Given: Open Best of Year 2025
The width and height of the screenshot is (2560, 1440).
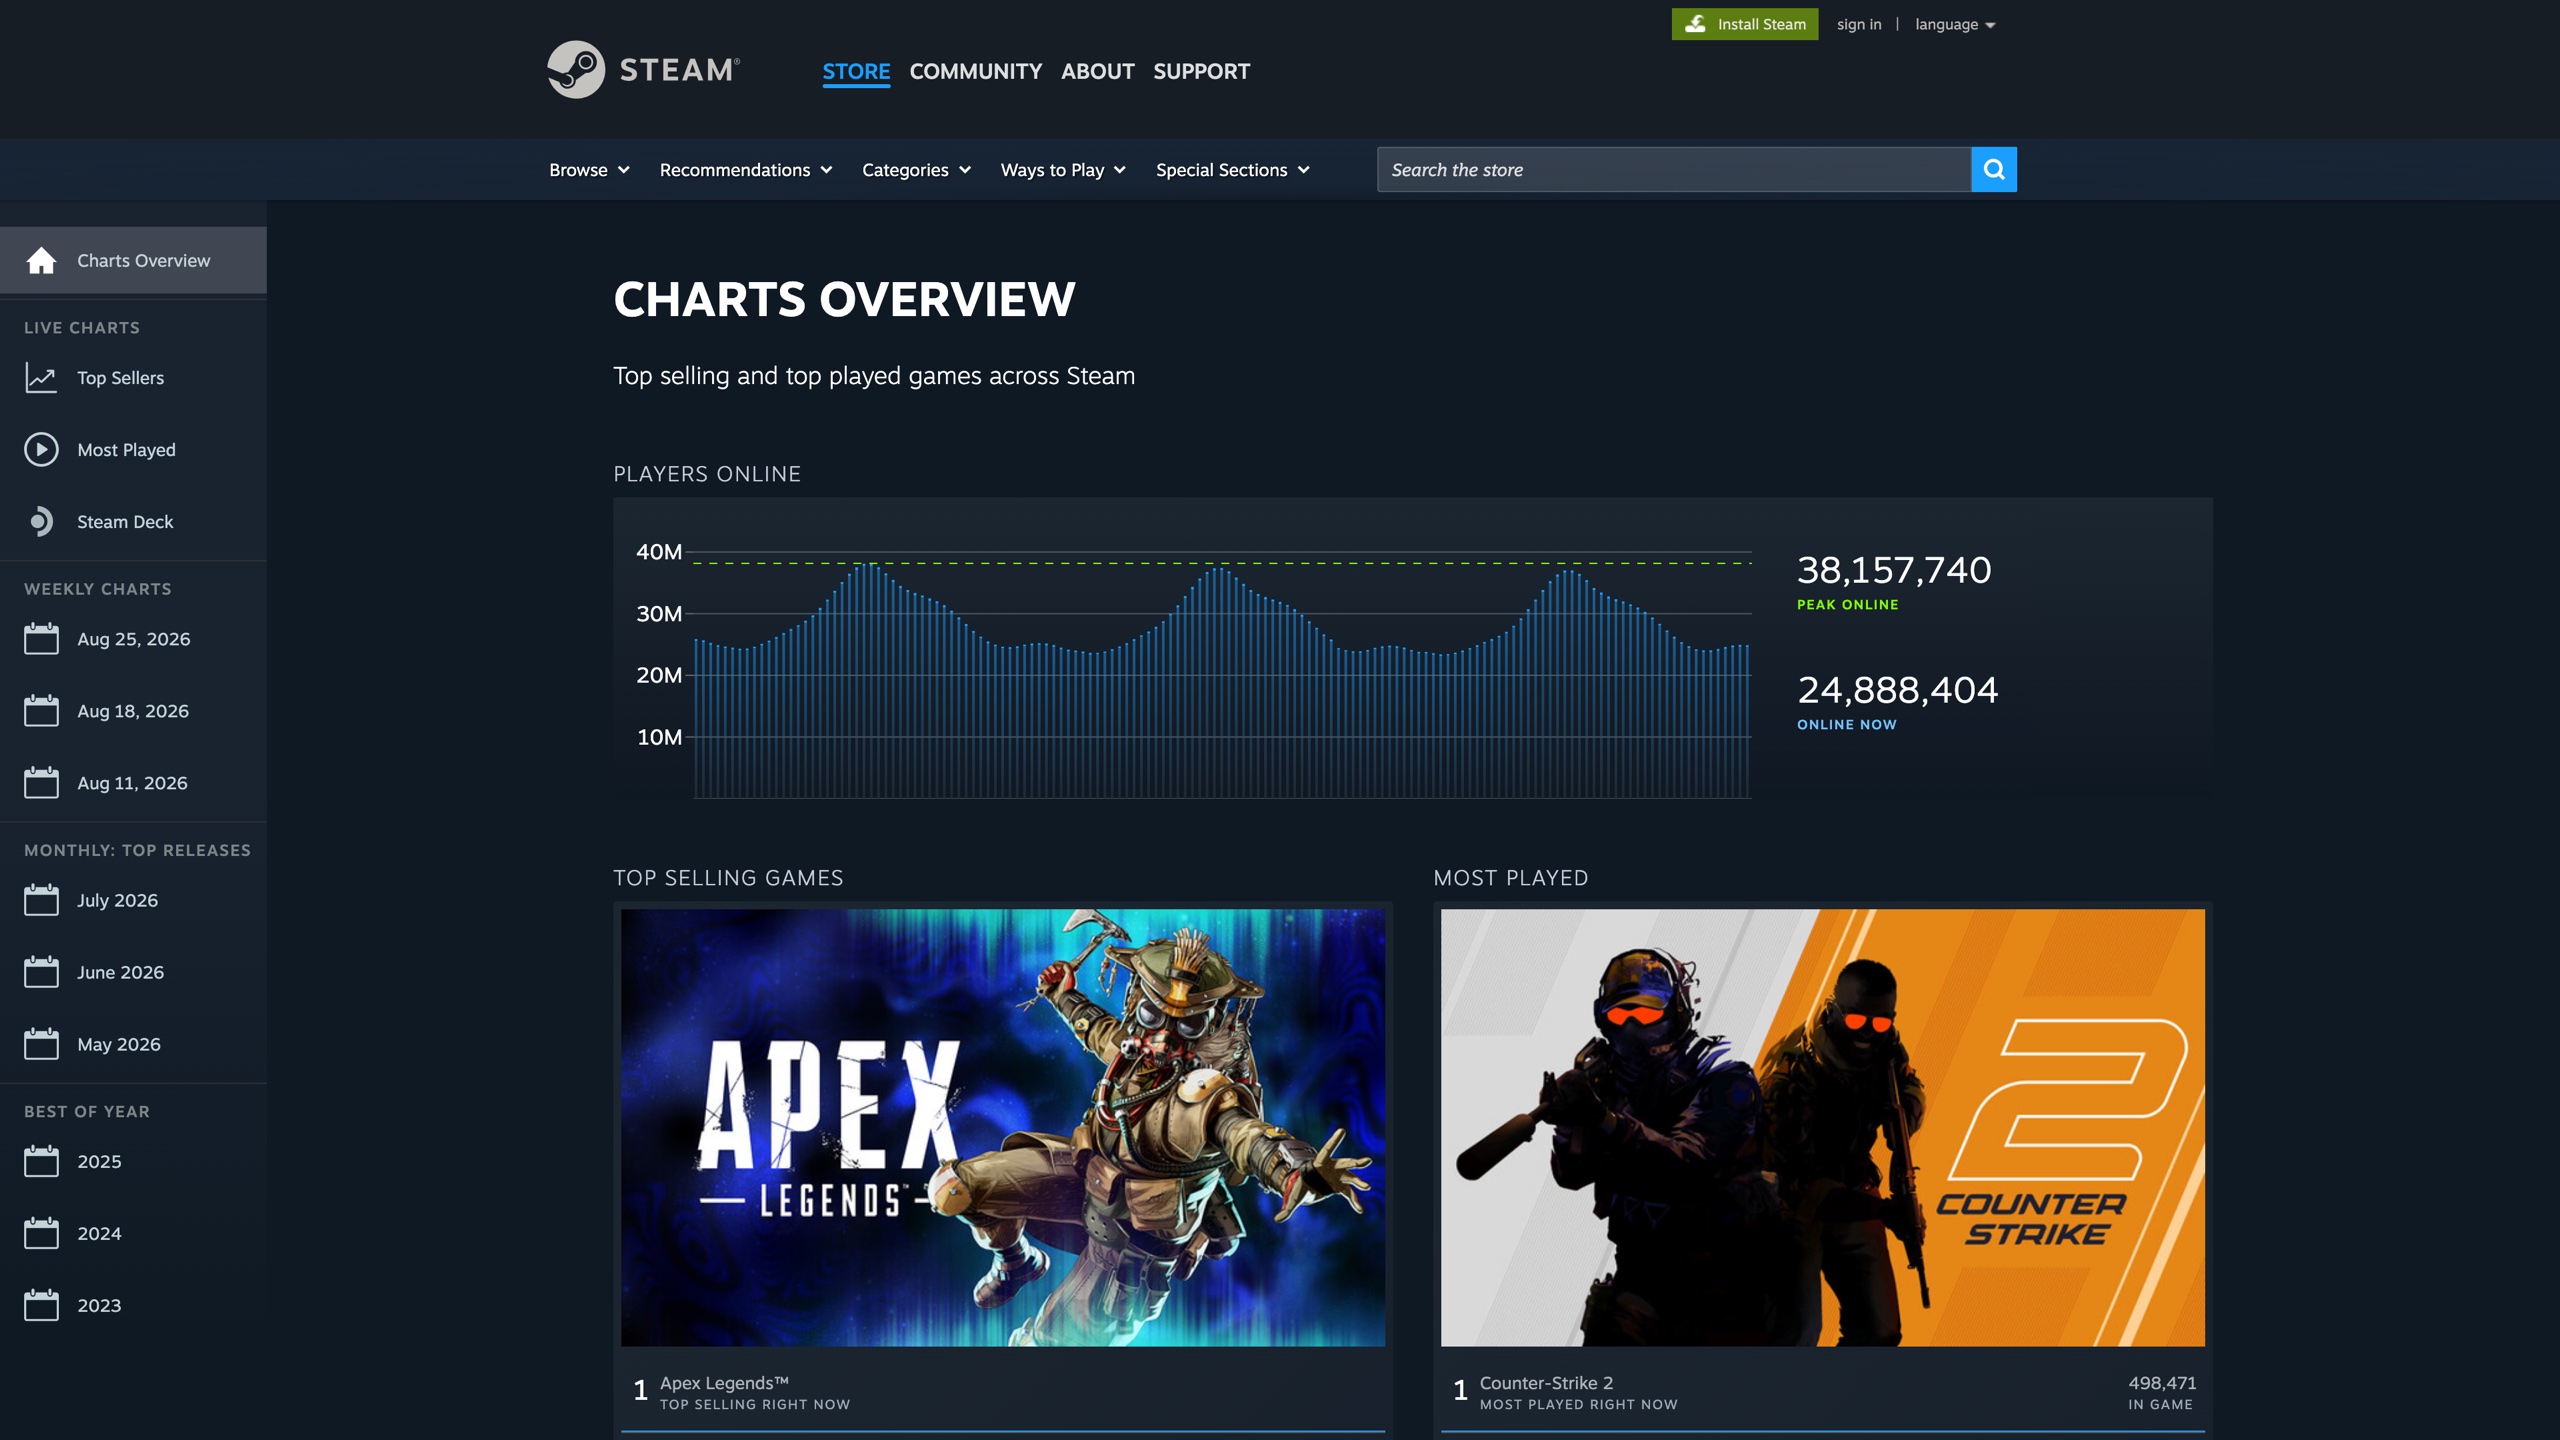Looking at the screenshot, I should pyautogui.click(x=133, y=1161).
